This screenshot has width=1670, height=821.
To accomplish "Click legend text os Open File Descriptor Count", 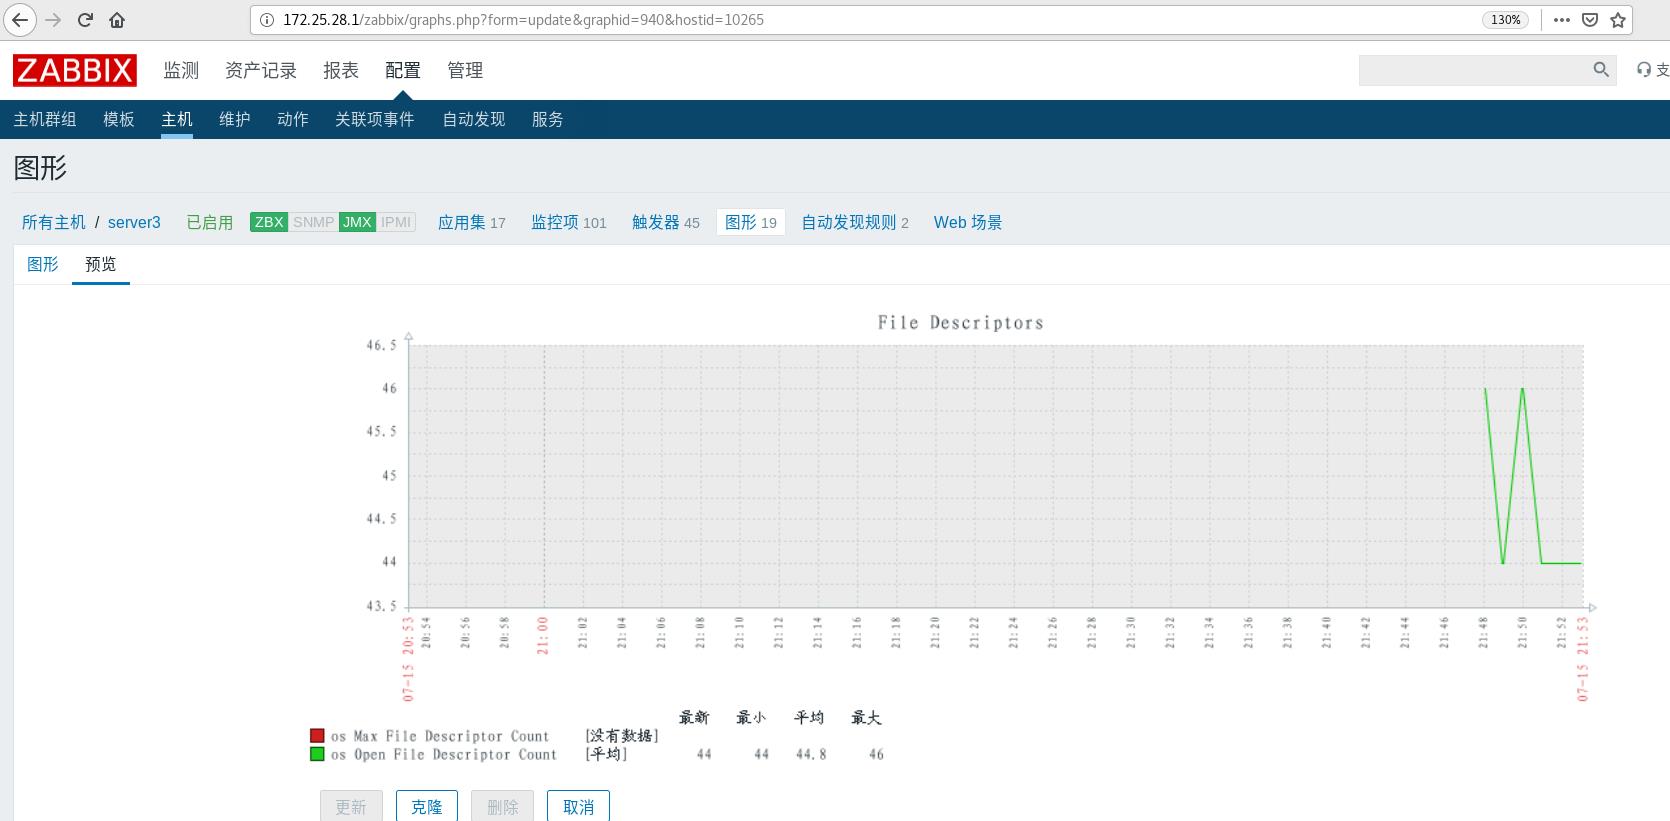I will click(x=444, y=755).
